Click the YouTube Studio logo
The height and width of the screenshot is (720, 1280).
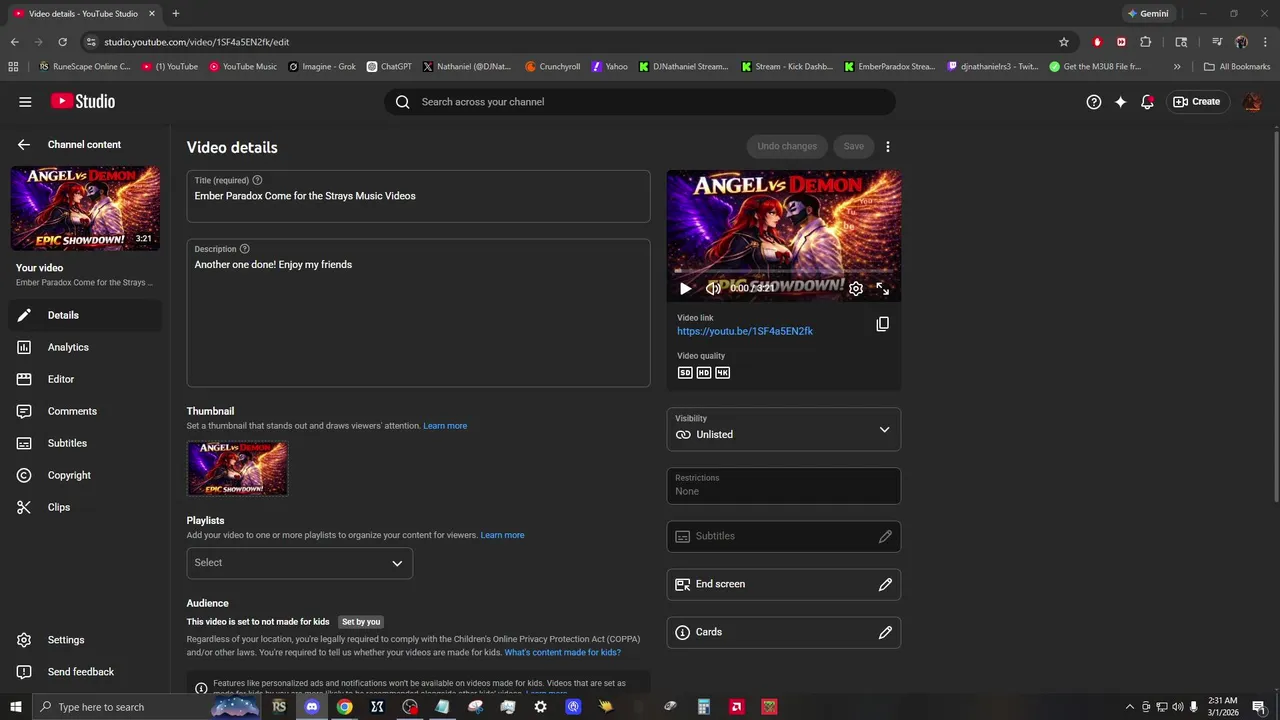[x=83, y=101]
